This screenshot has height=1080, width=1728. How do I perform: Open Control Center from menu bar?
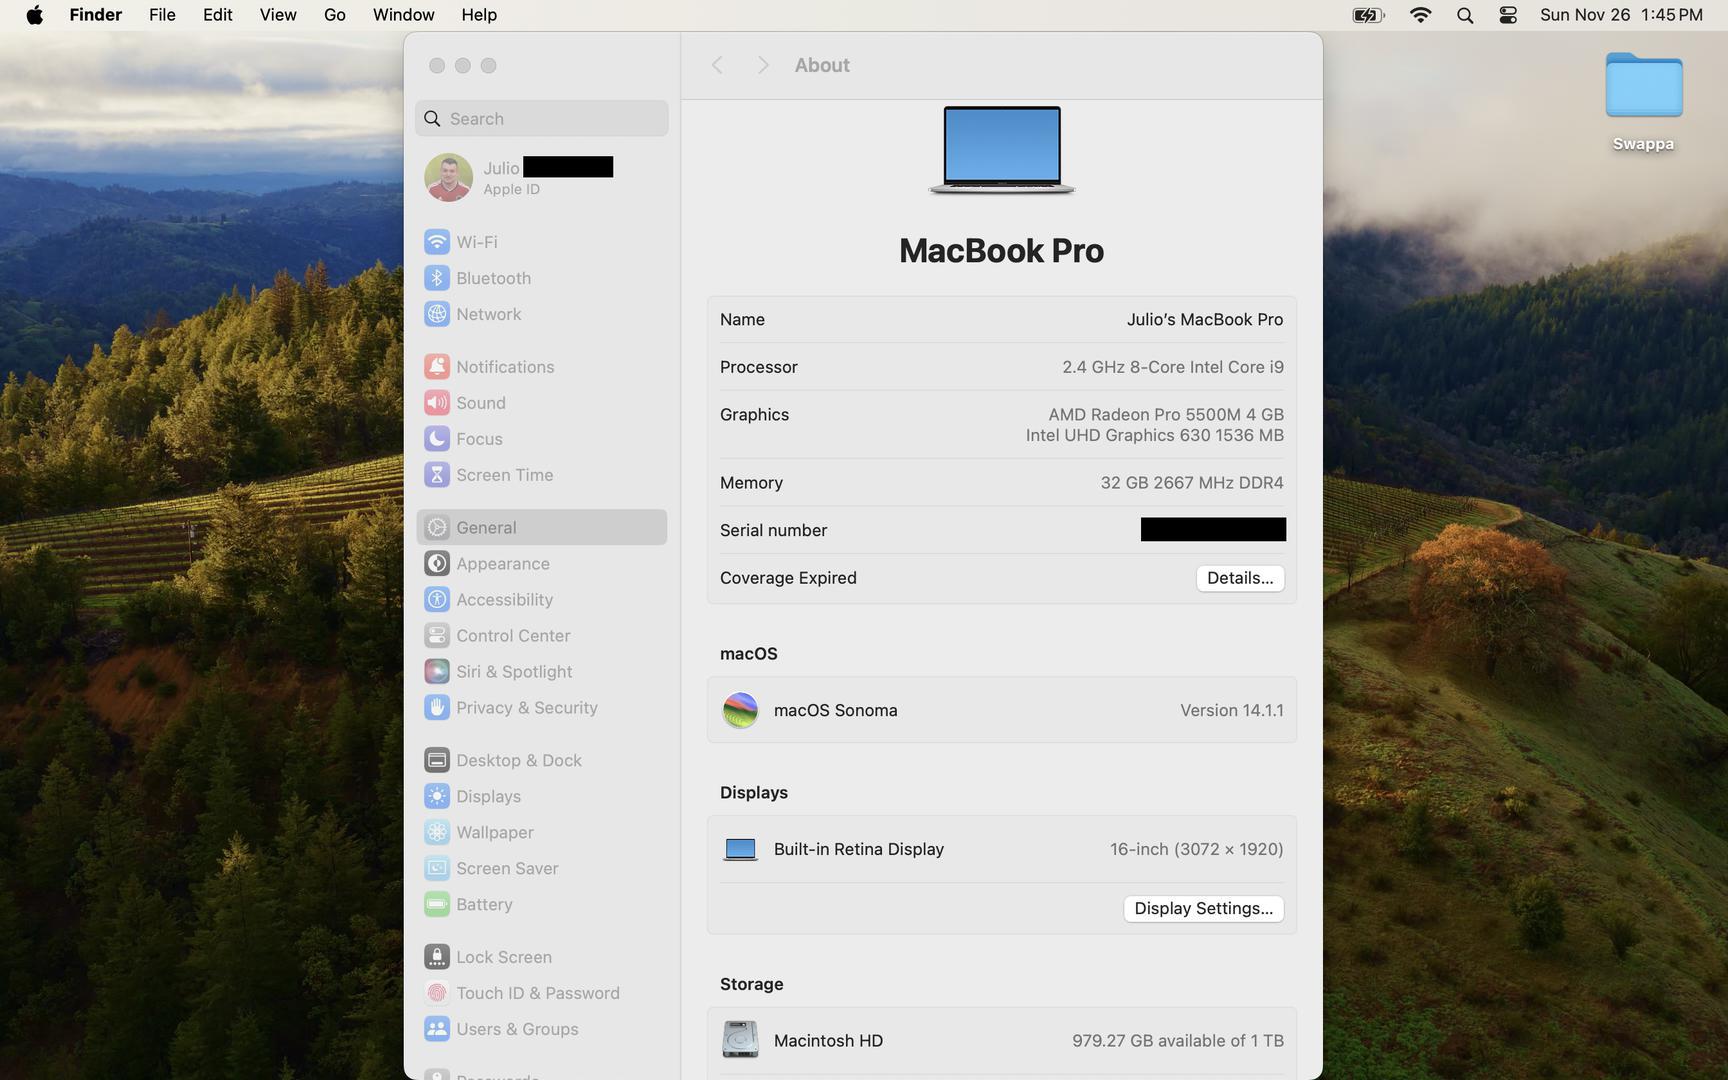[1508, 15]
